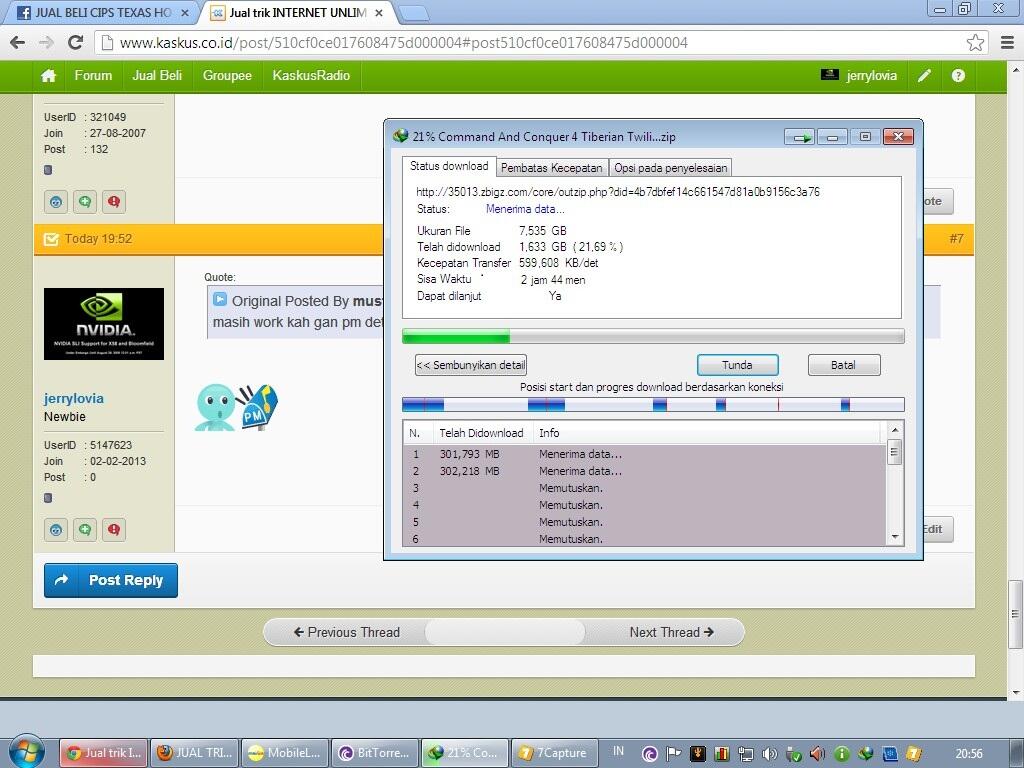
Task: Click the green arrow button in download titlebar
Action: pyautogui.click(x=800, y=137)
